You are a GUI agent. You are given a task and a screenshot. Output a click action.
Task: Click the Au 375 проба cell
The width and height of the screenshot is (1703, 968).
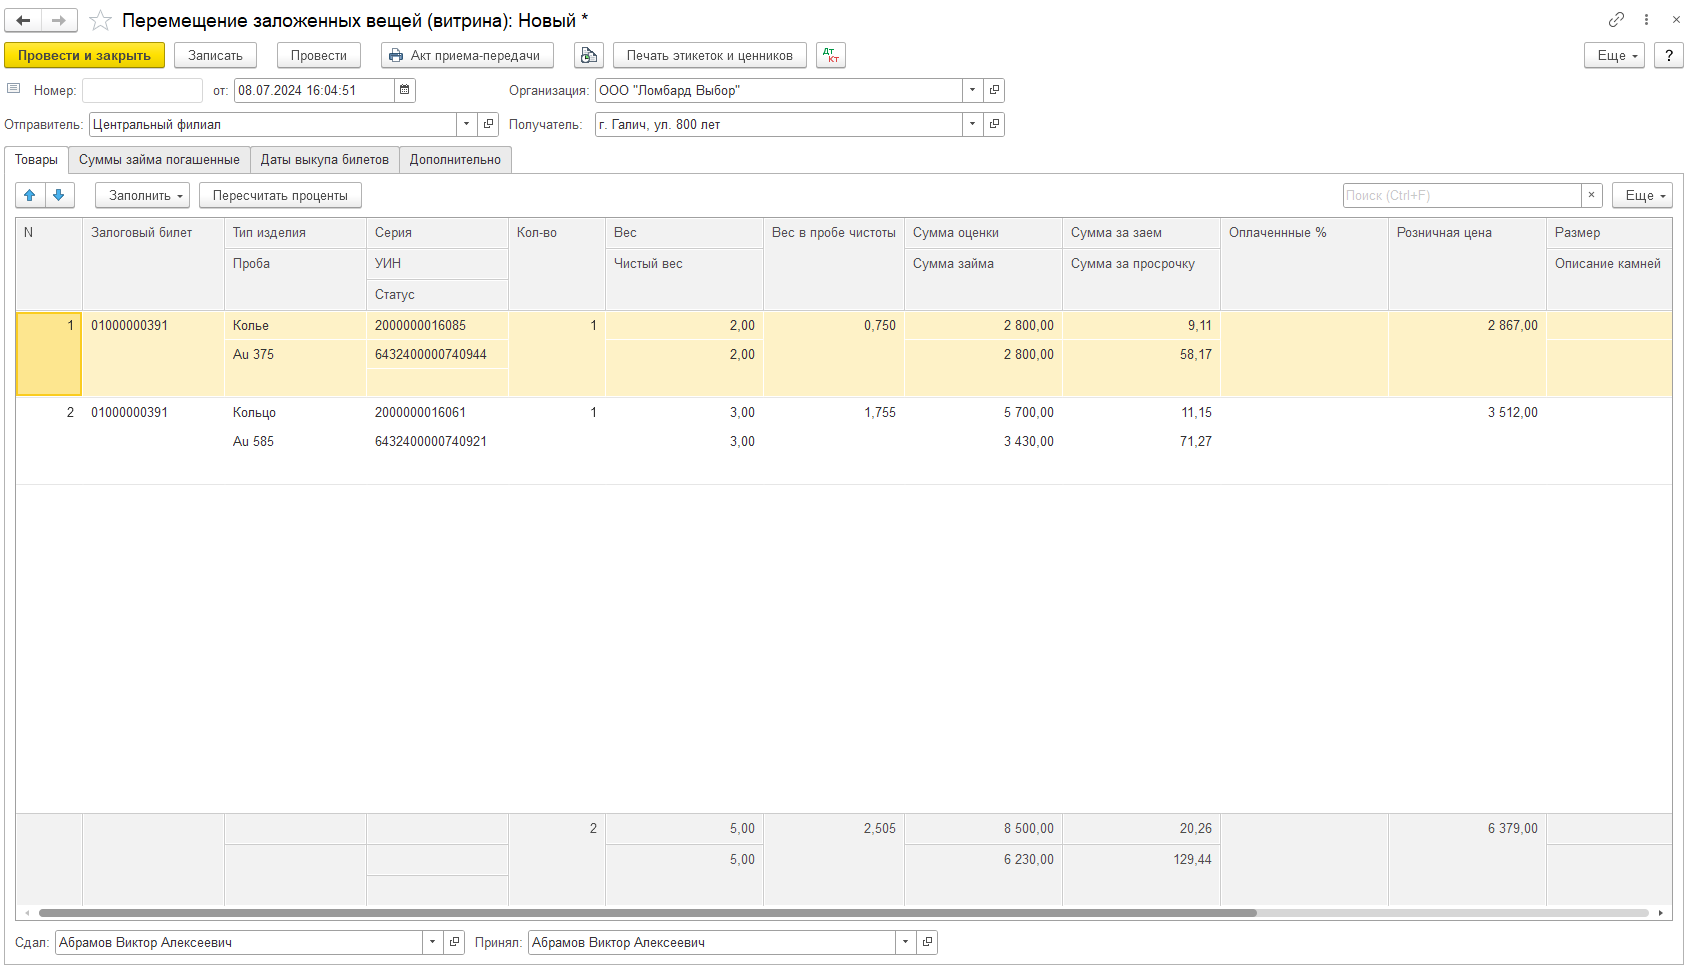(295, 355)
